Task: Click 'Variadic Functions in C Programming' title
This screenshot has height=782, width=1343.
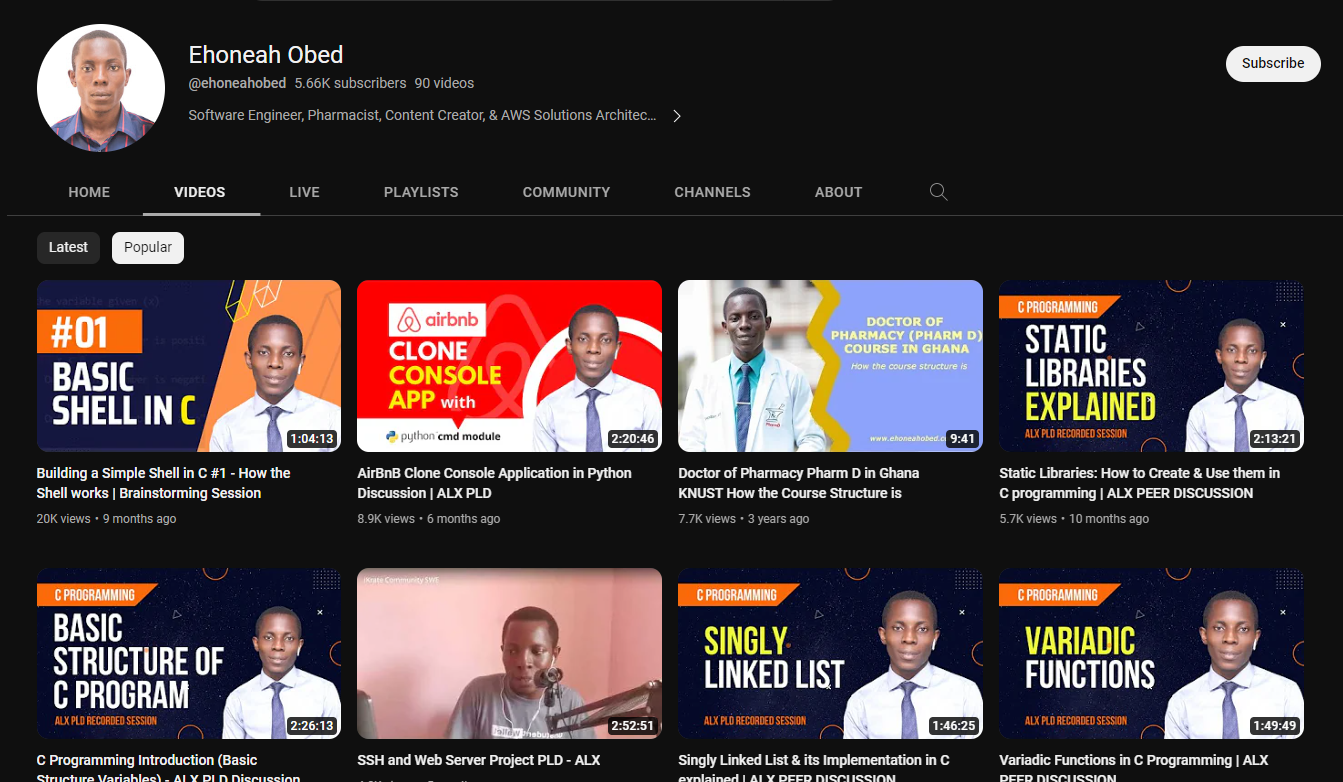Action: [x=1134, y=768]
